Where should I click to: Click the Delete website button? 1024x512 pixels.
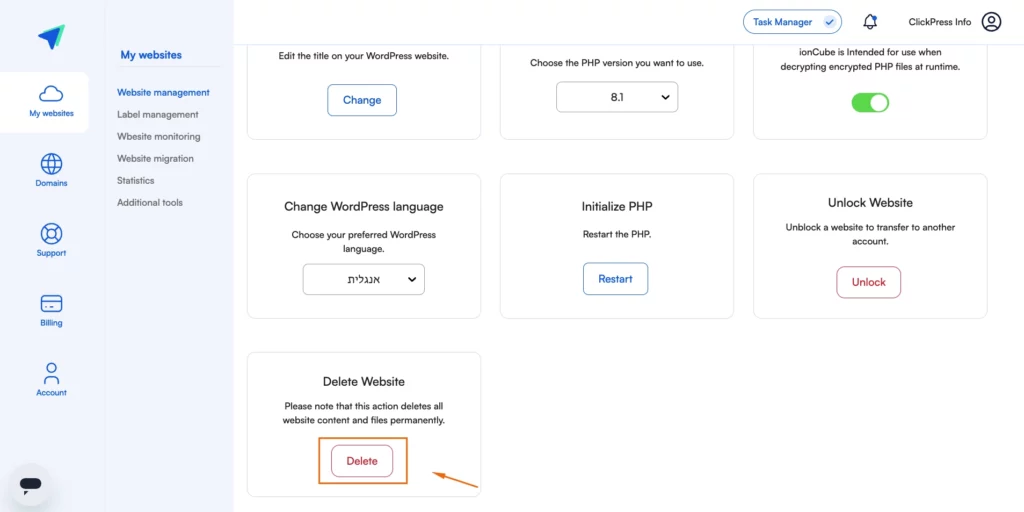(362, 460)
